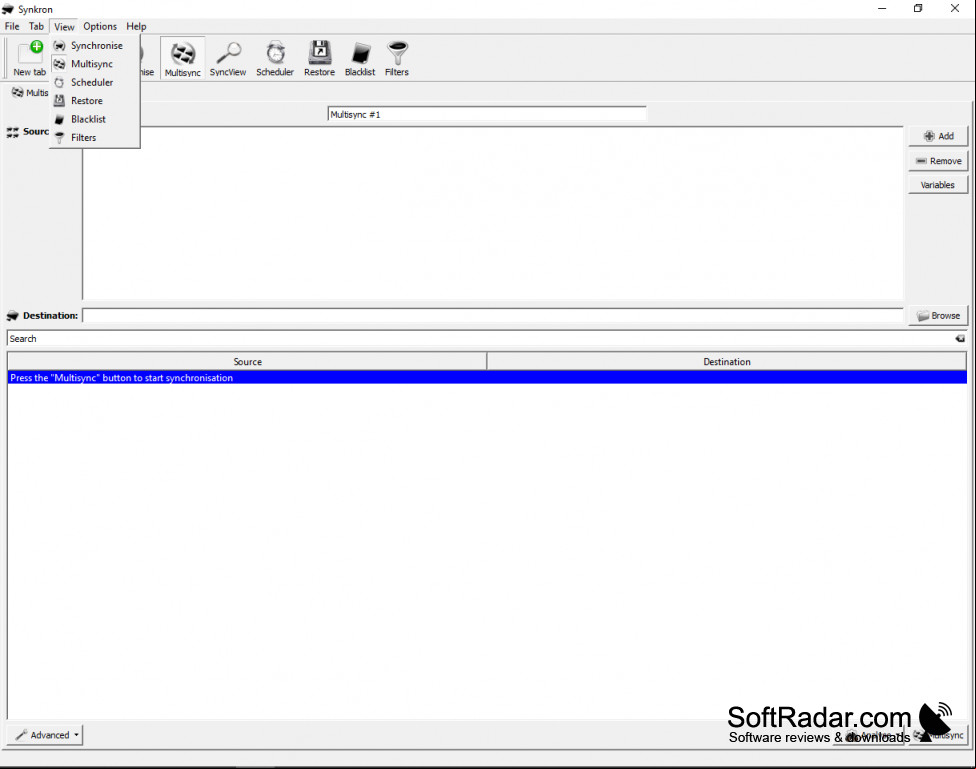Open the Filters toolbar icon
976x769 pixels.
tap(396, 58)
